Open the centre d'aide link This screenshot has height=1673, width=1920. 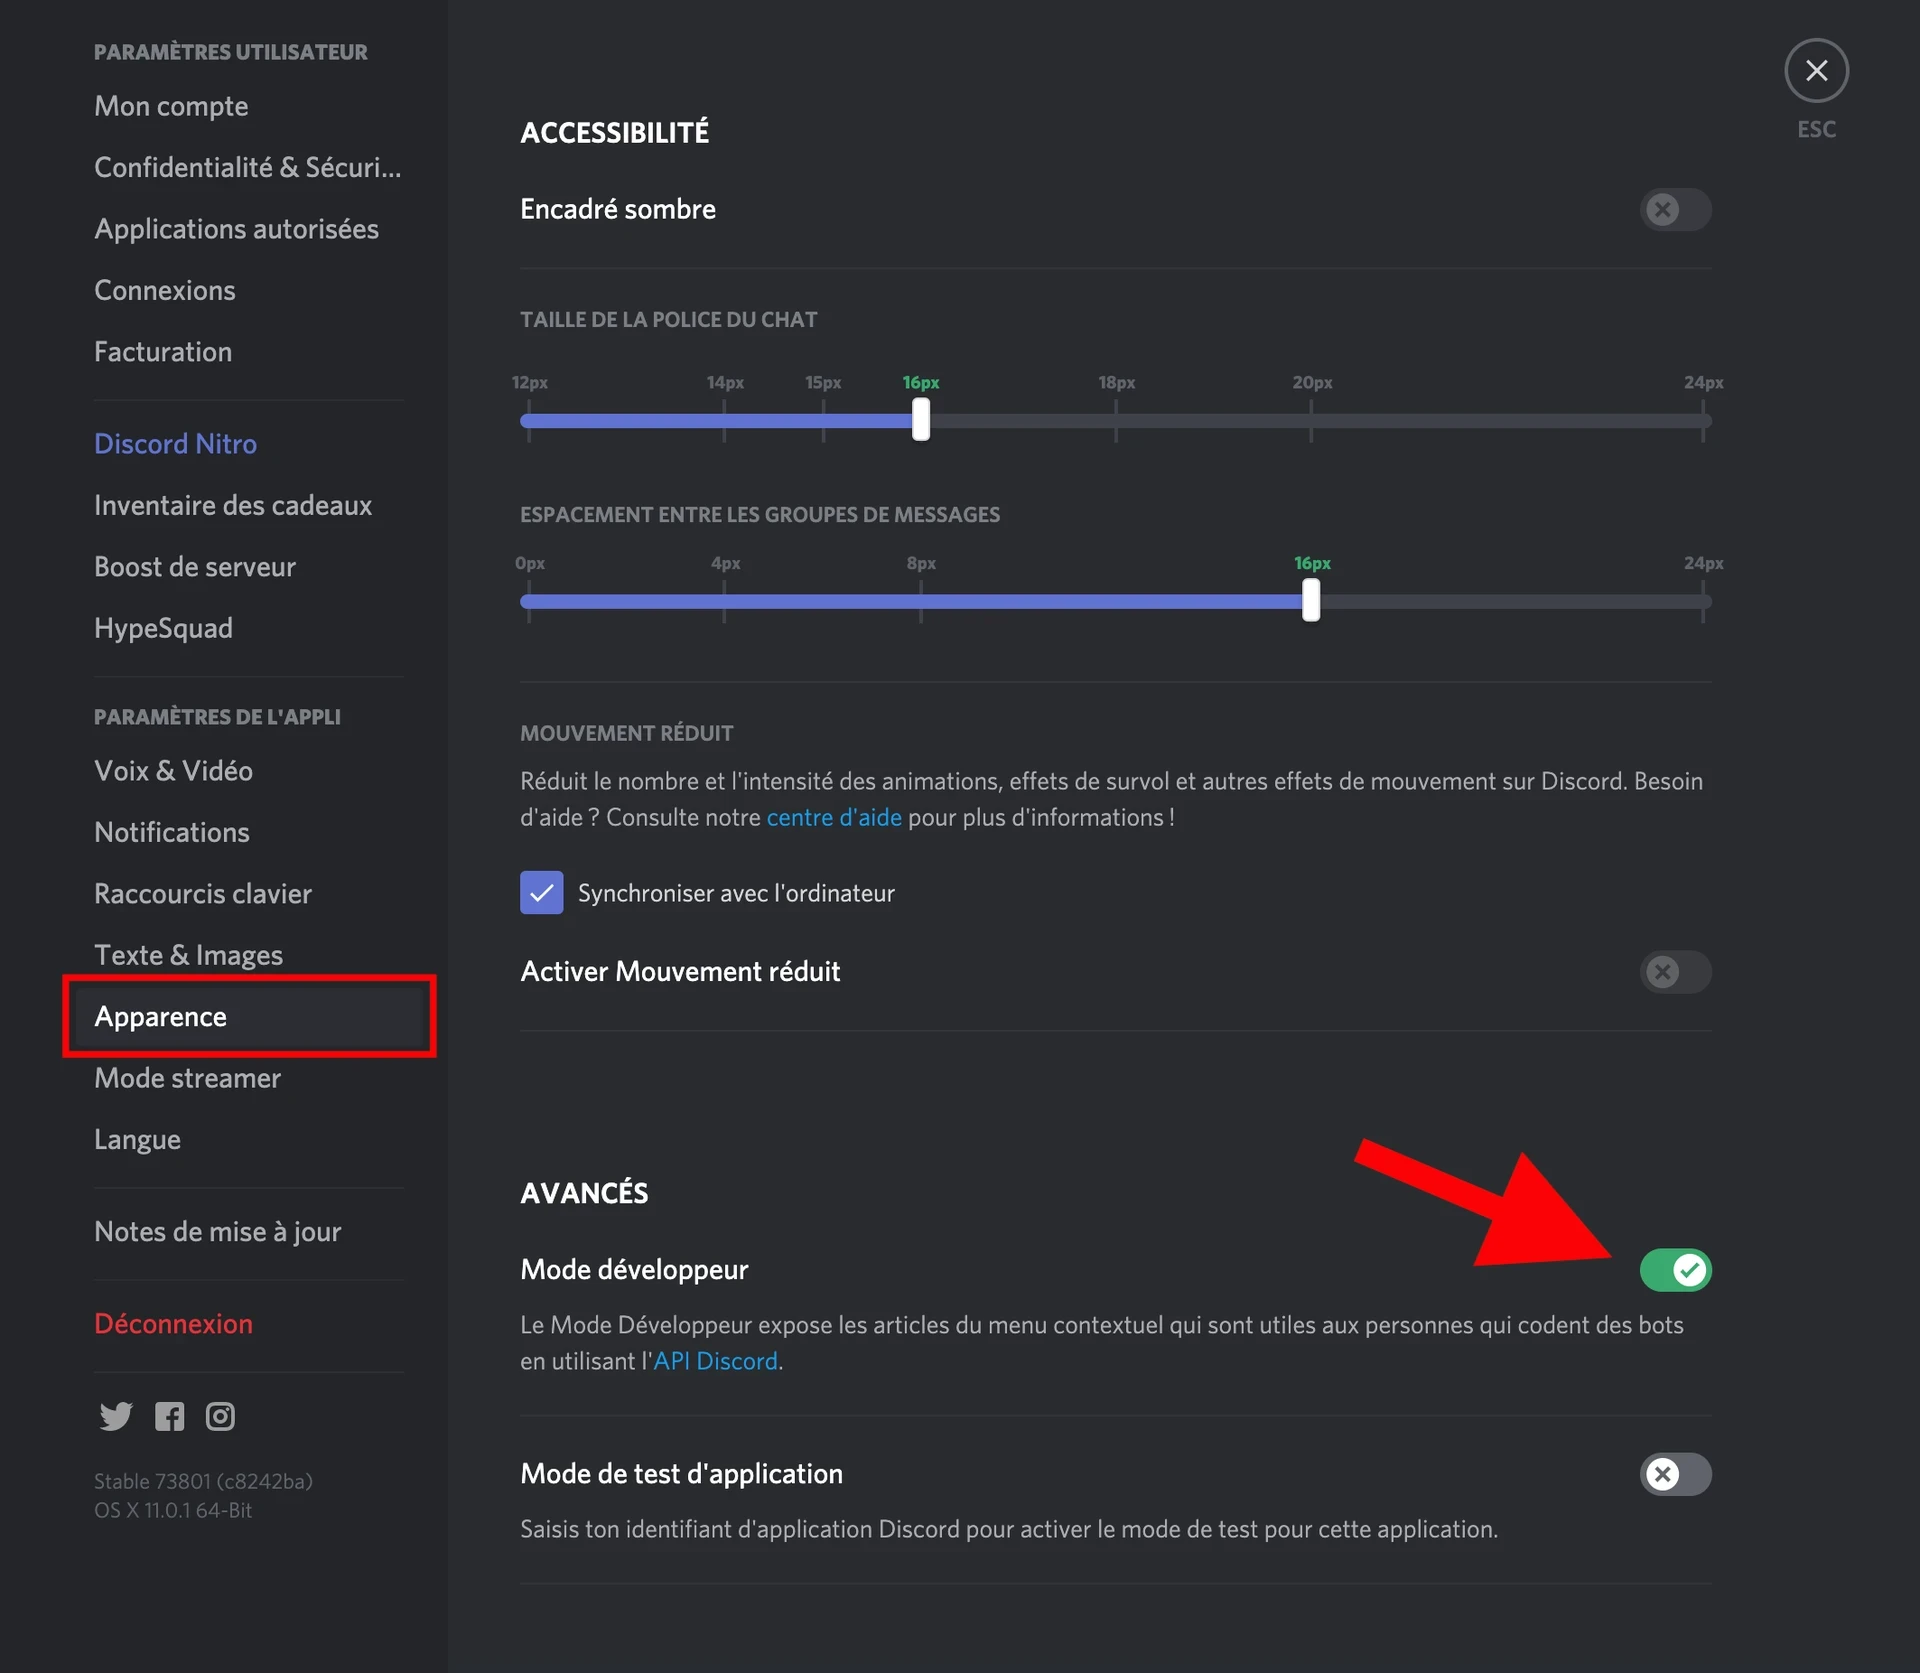coord(834,818)
